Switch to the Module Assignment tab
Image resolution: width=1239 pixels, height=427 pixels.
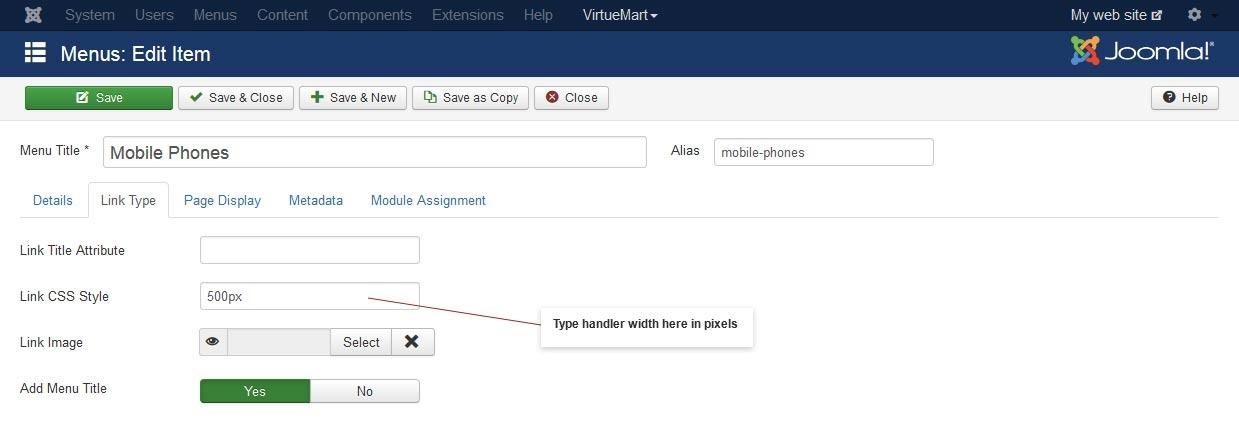coord(428,200)
